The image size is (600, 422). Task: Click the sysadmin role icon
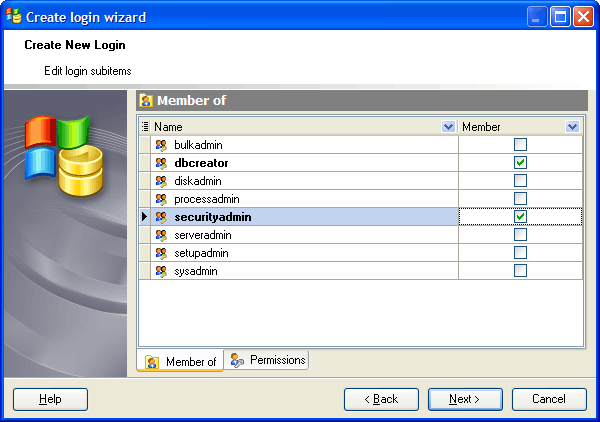click(x=161, y=271)
